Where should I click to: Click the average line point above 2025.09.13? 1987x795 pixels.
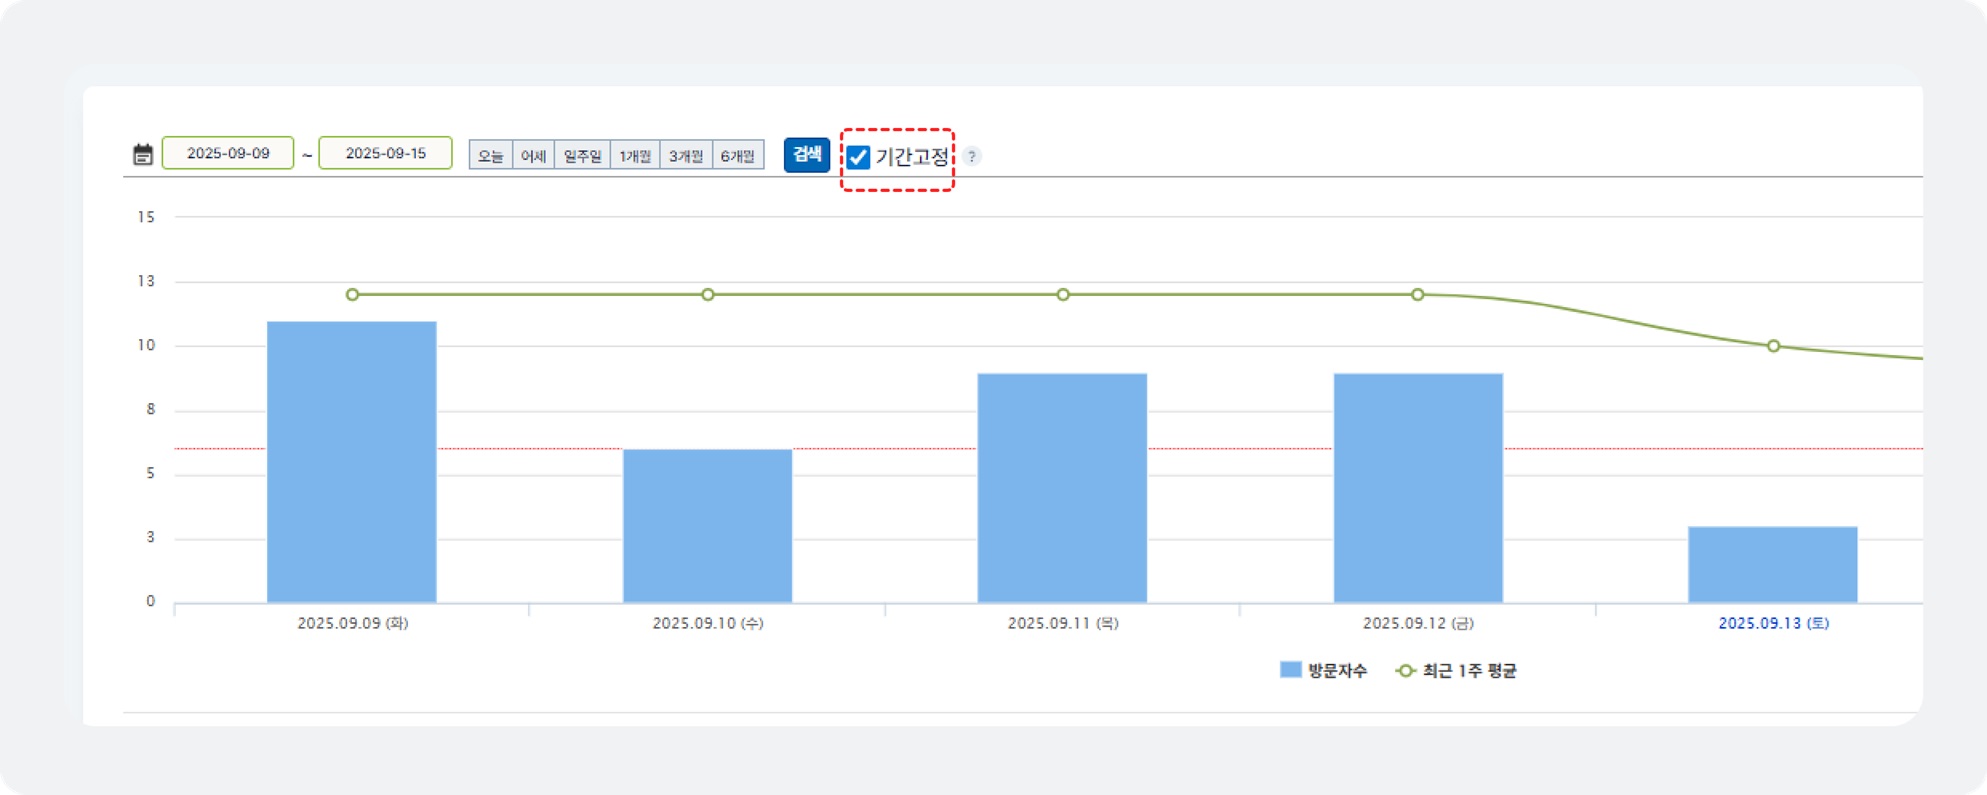click(1773, 346)
